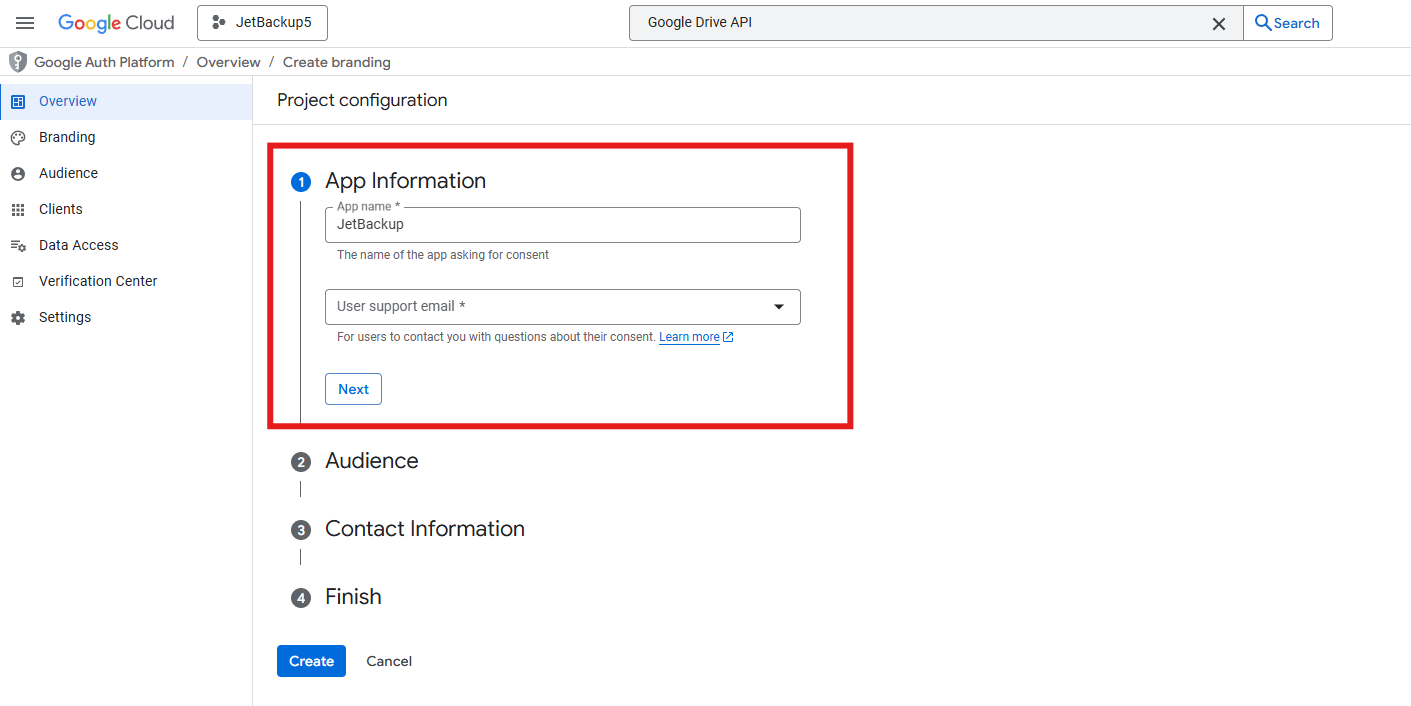Image resolution: width=1411 pixels, height=706 pixels.
Task: Select Google Auth Platform breadcrumb
Action: 104,62
